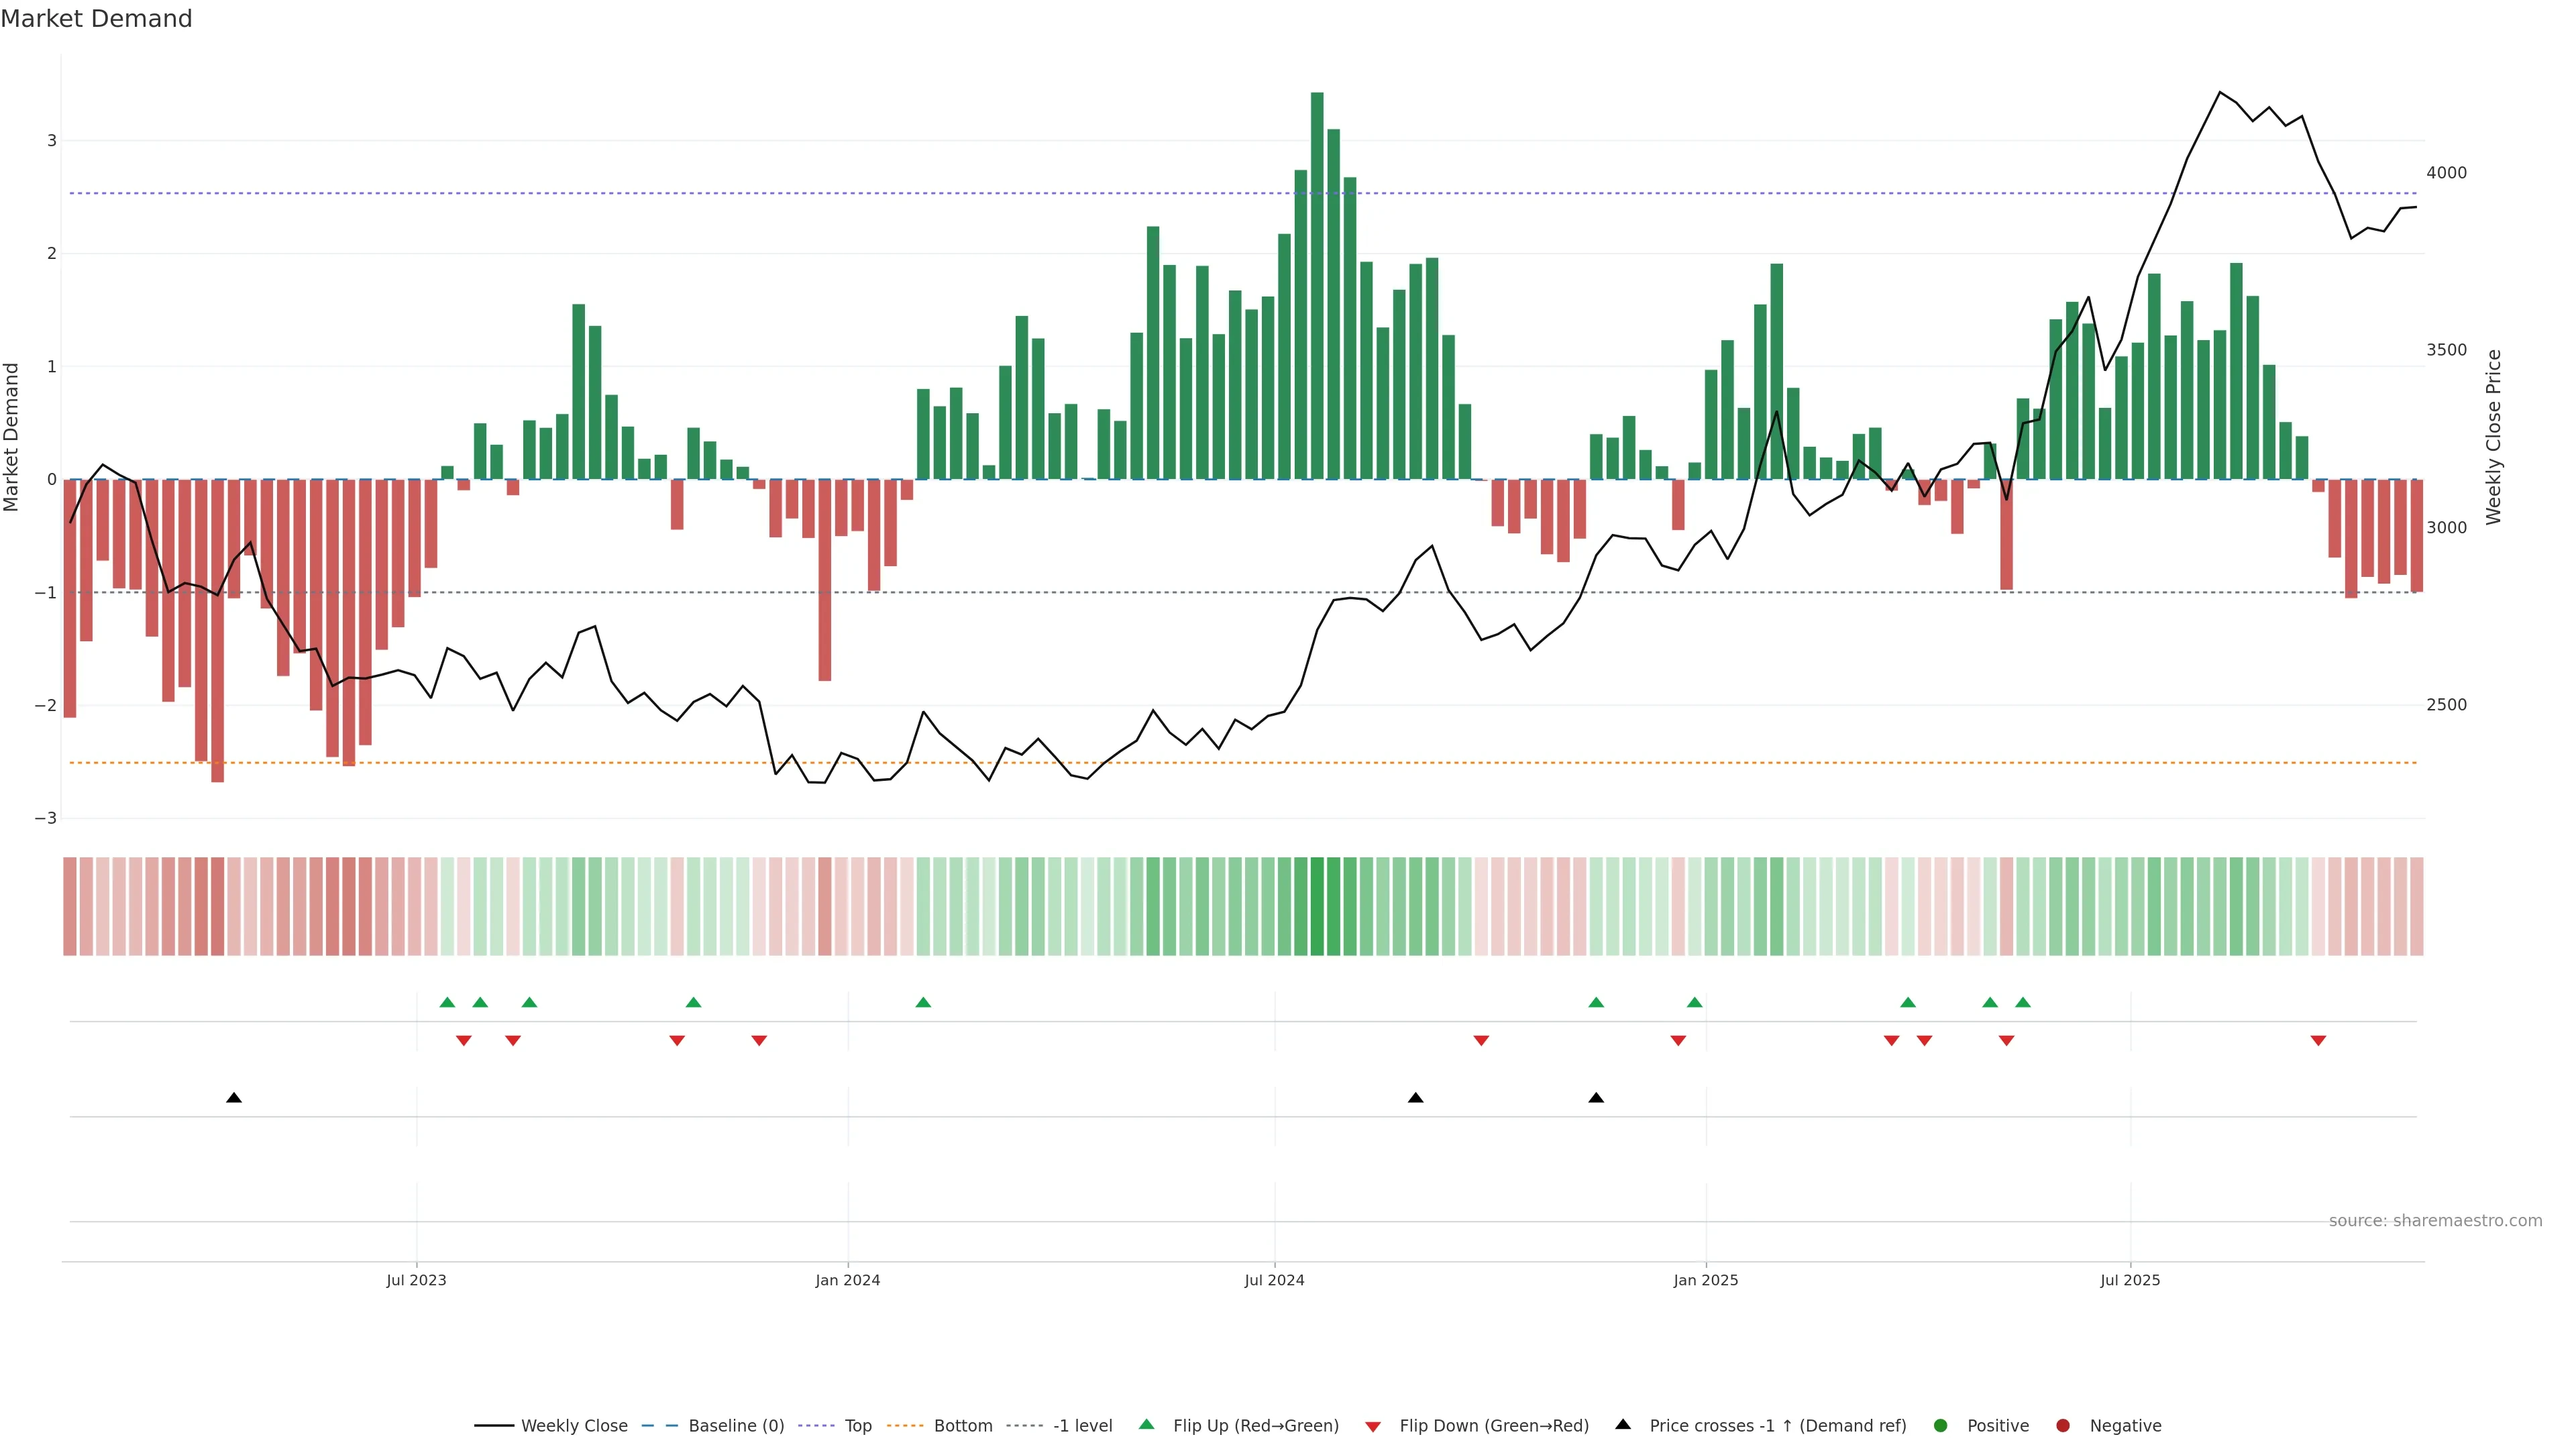This screenshot has height=1449, width=2576.
Task: Click the Jul 2024 x-axis label
Action: (x=1274, y=1281)
